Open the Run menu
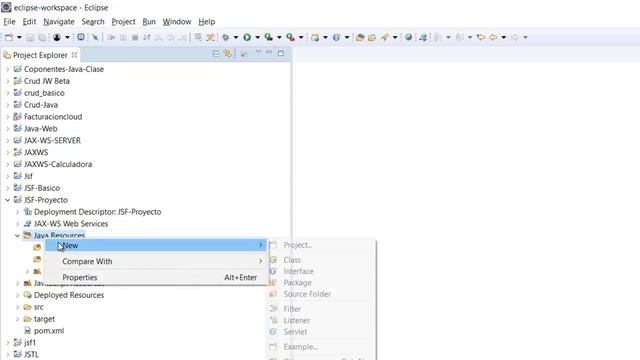 click(149, 22)
